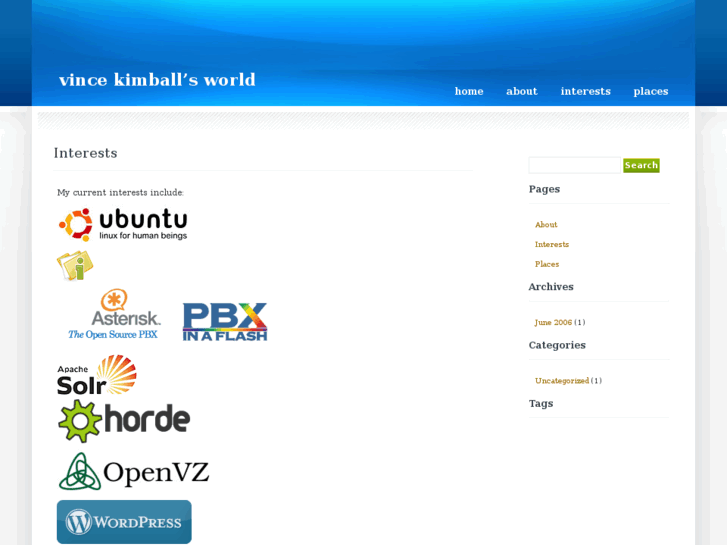Click the Pages sidebar heading
This screenshot has width=727, height=545.
click(x=544, y=189)
